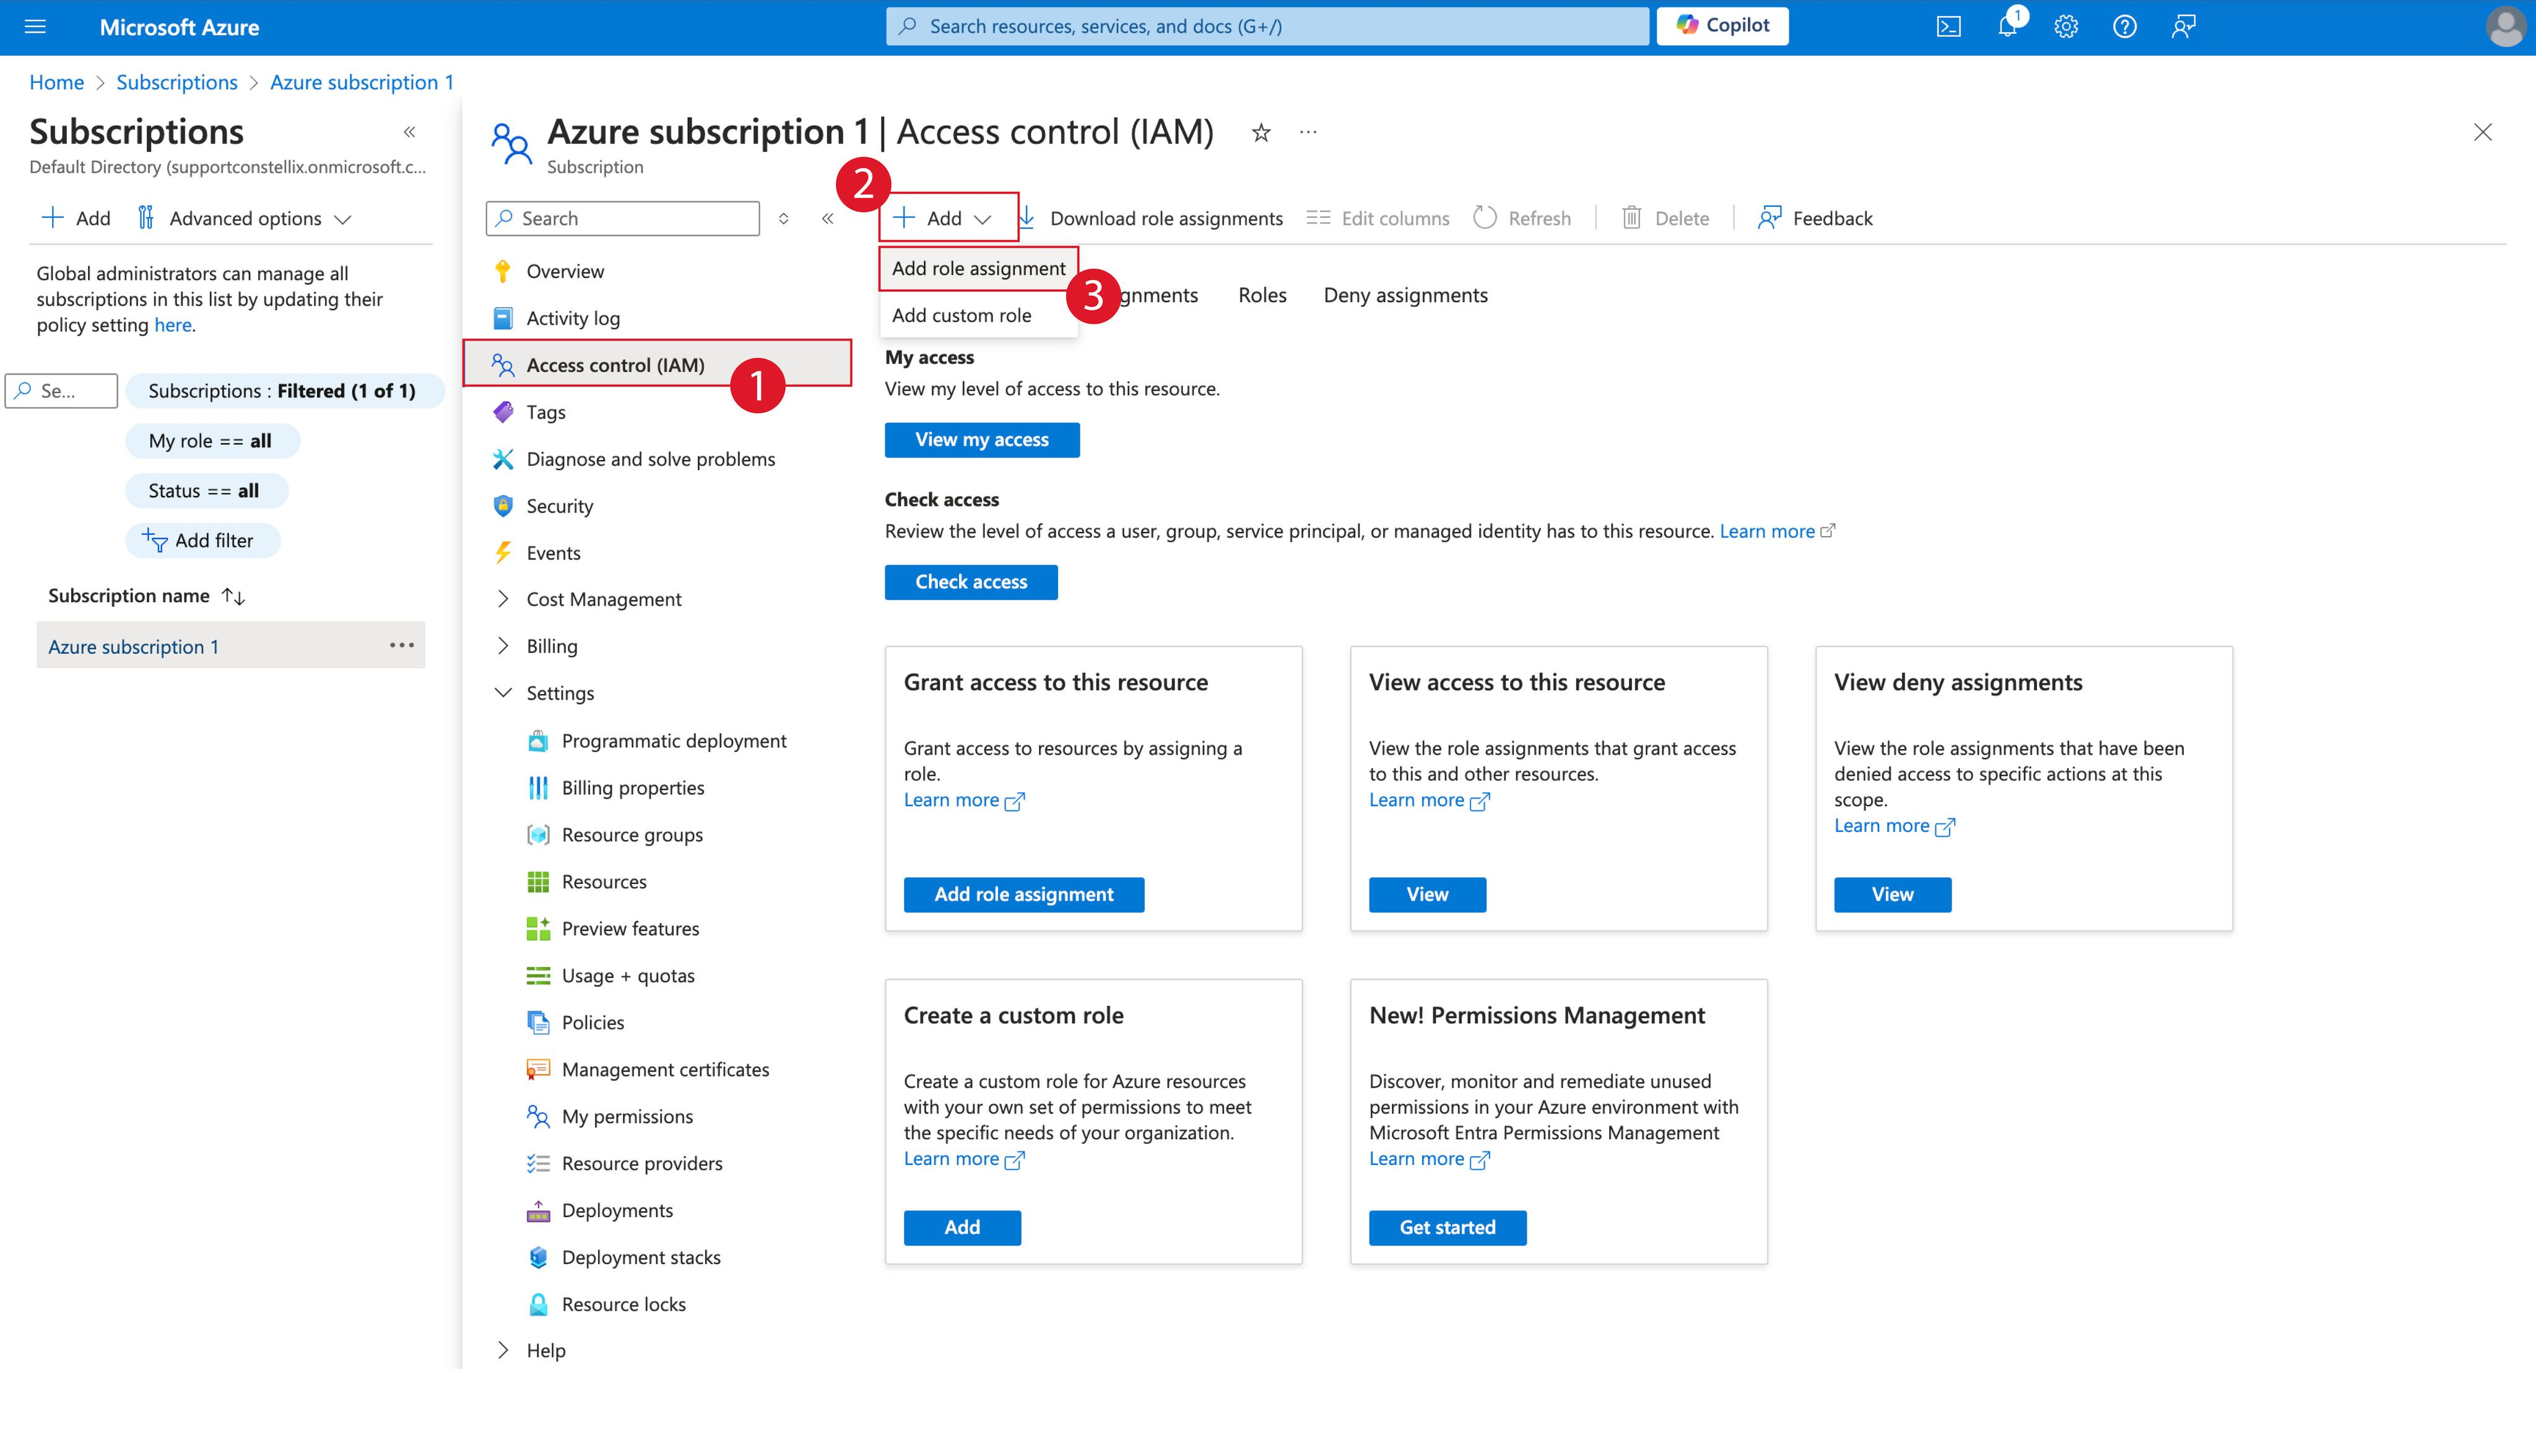This screenshot has width=2536, height=1456.
Task: Favorite this page with the star icon
Action: pyautogui.click(x=1260, y=133)
